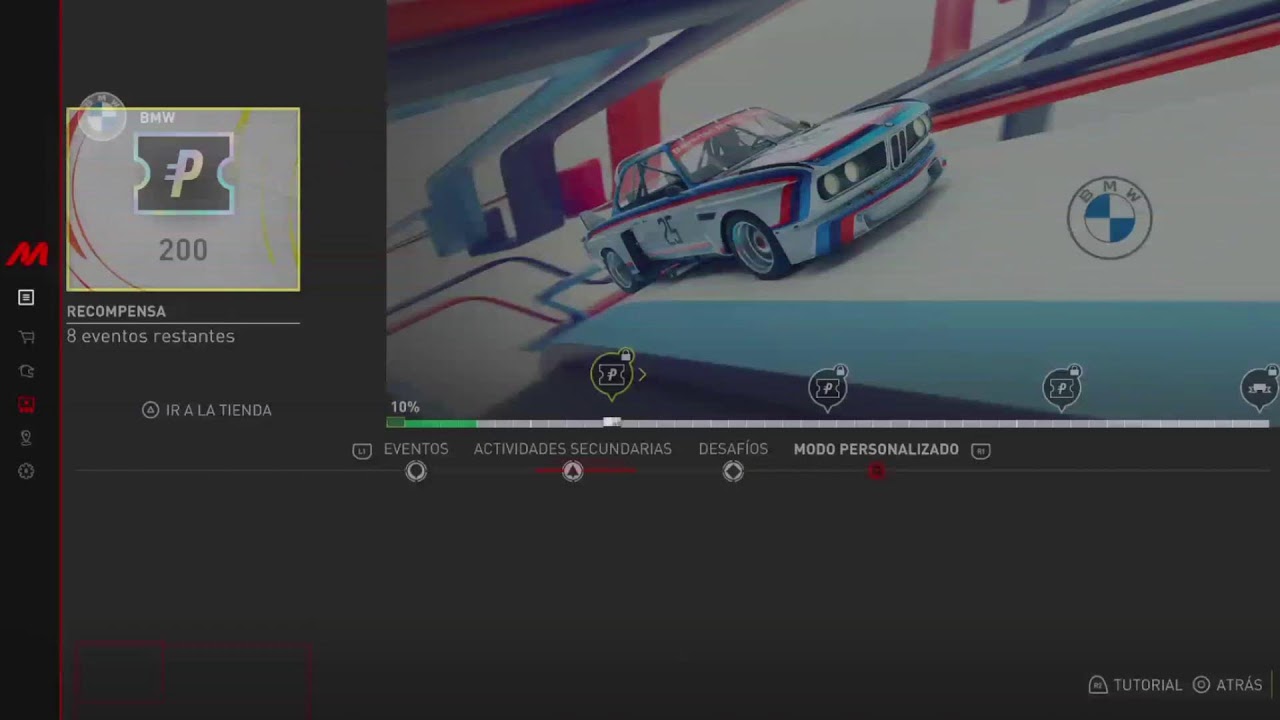Open the playlist list icon in sidebar

tap(26, 297)
